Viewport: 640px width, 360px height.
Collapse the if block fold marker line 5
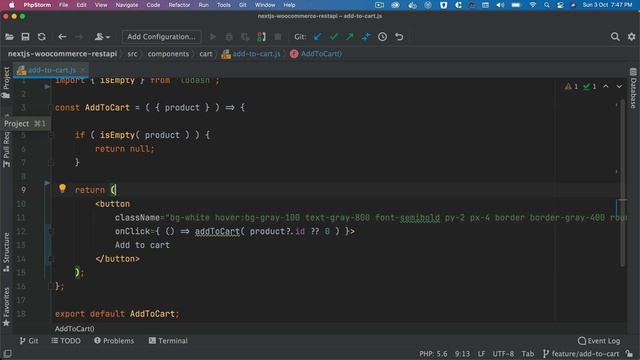[51, 135]
